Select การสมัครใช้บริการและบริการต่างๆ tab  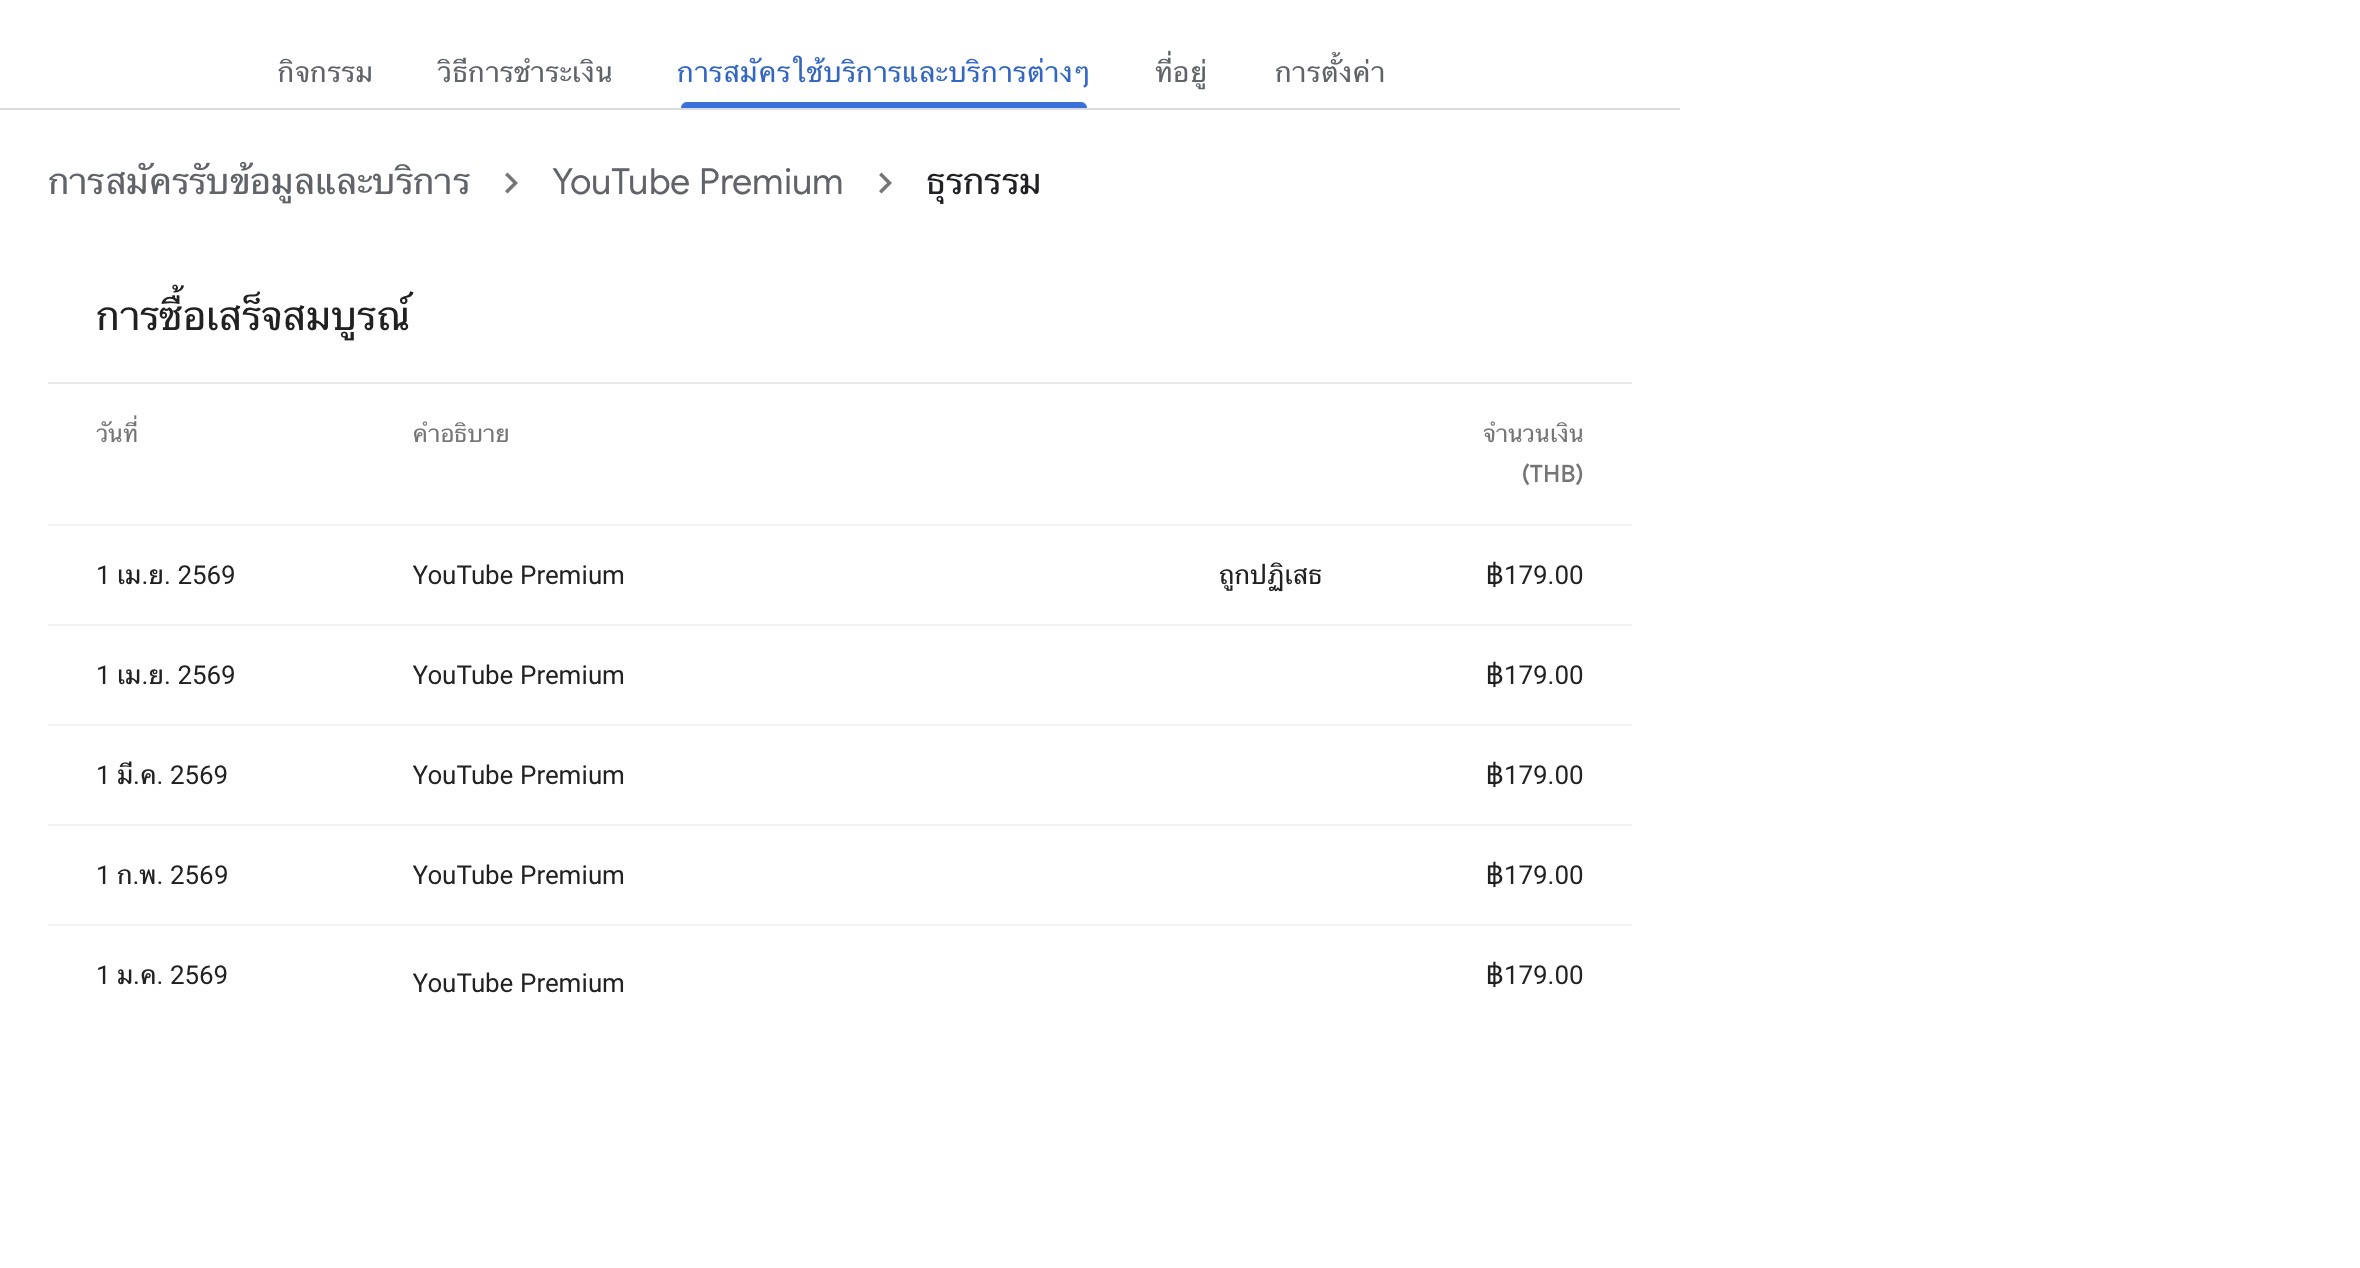(x=883, y=73)
